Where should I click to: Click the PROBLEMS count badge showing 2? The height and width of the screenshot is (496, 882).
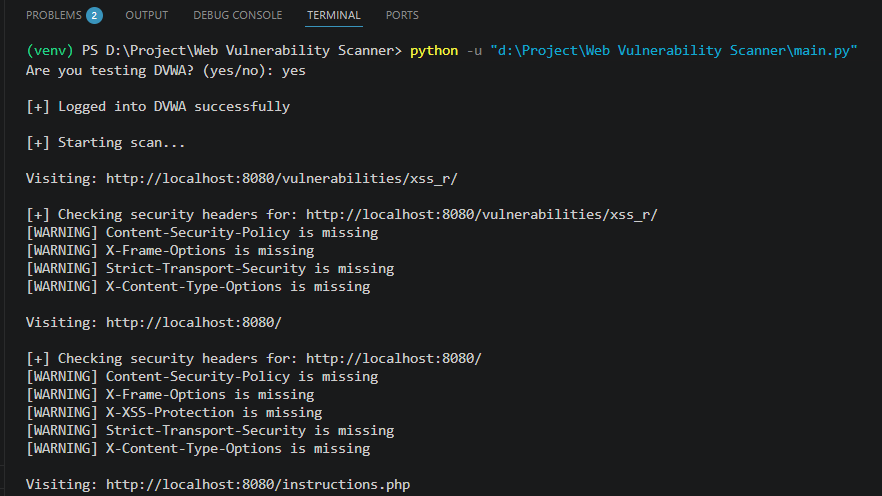(x=94, y=16)
